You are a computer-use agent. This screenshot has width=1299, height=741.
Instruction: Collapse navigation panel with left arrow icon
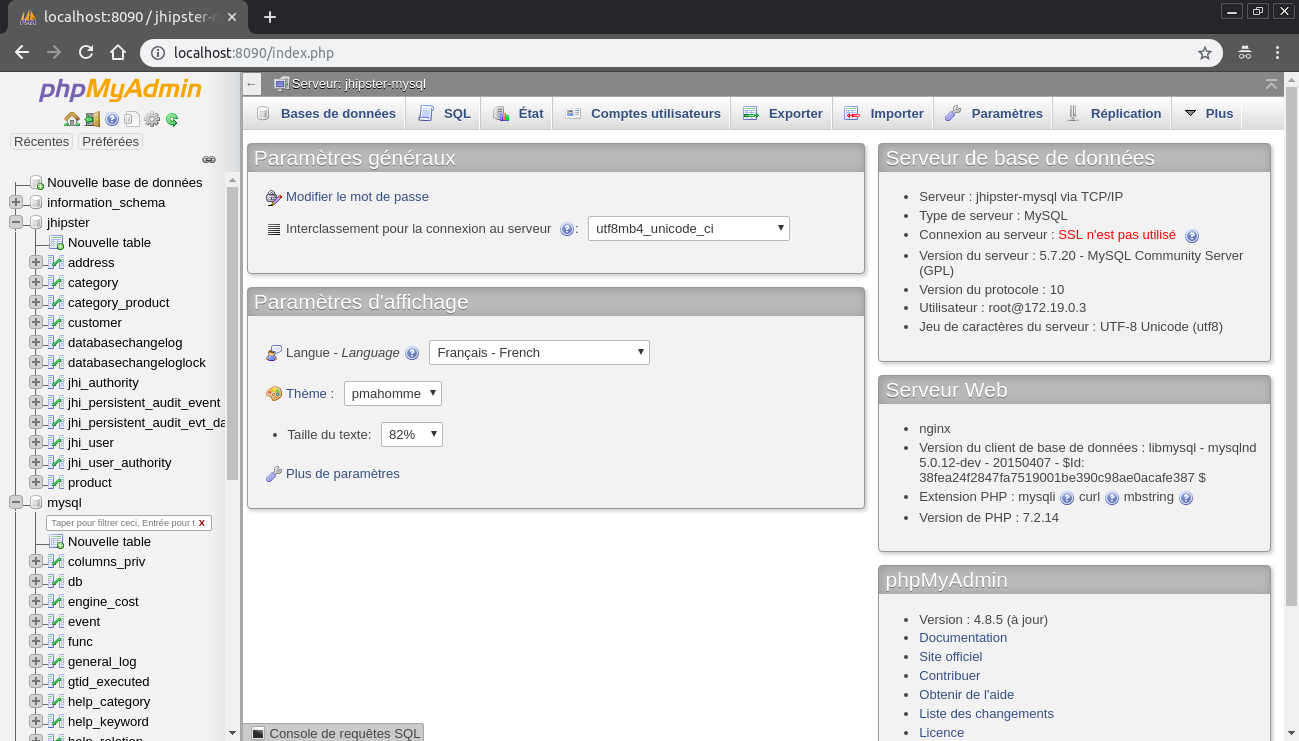pos(251,84)
